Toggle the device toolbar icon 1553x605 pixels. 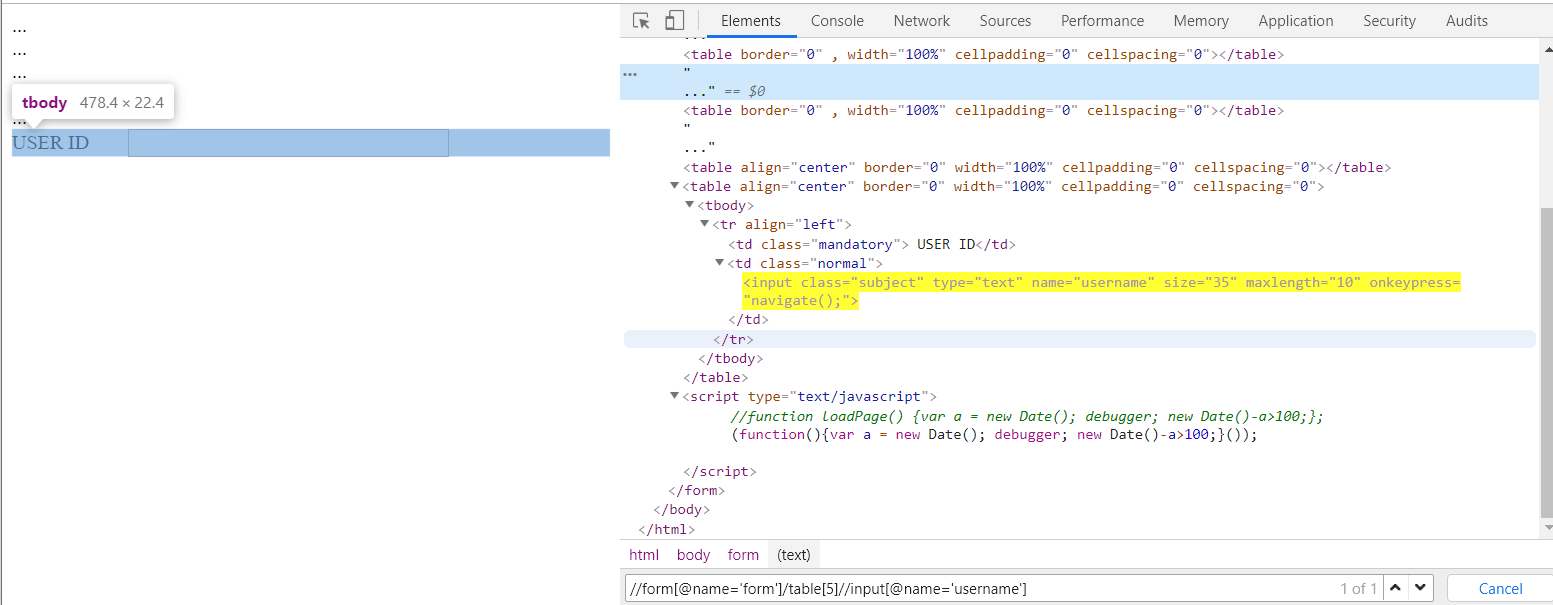674,21
